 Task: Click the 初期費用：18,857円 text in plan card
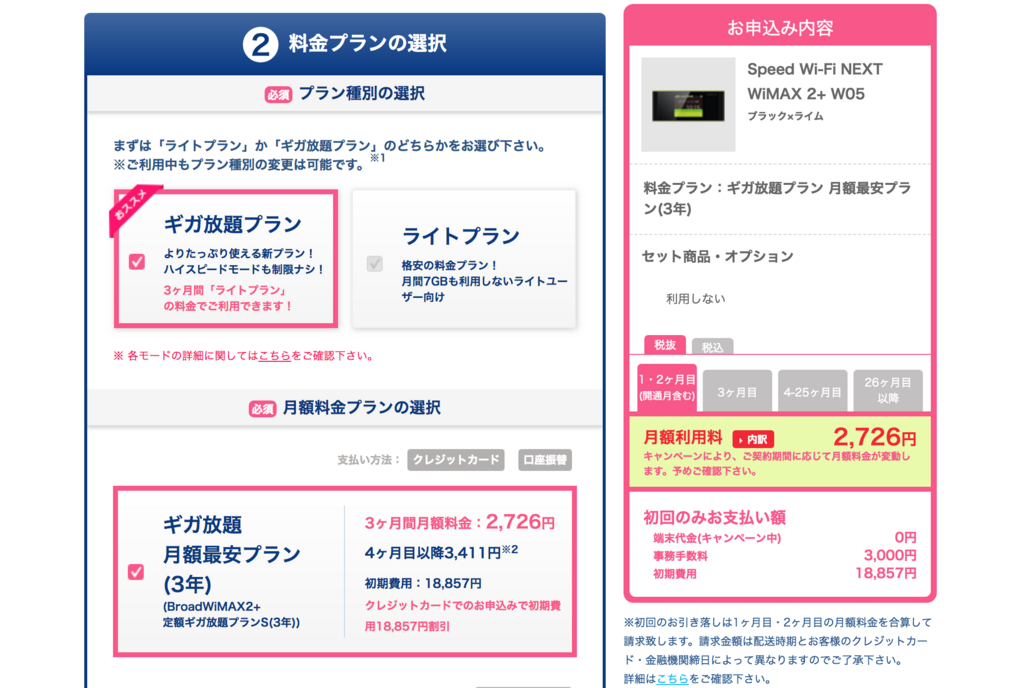click(x=423, y=583)
